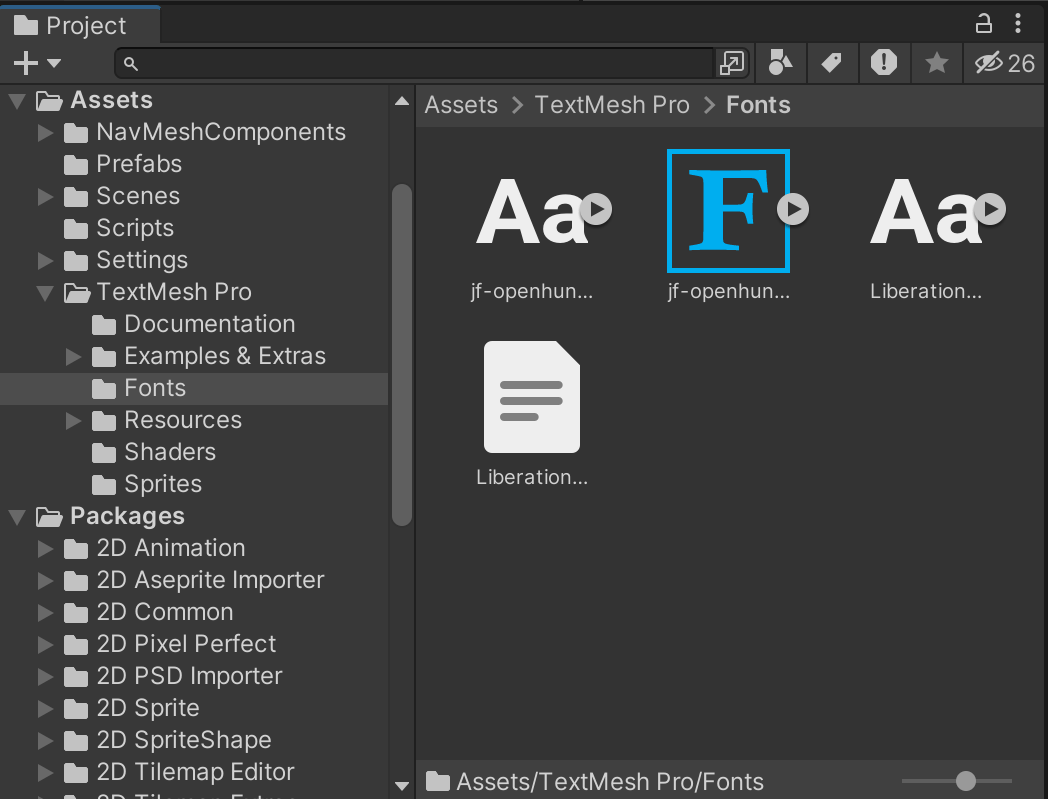Open the Project panel three-dot menu
The image size is (1048, 799).
[x=1018, y=23]
